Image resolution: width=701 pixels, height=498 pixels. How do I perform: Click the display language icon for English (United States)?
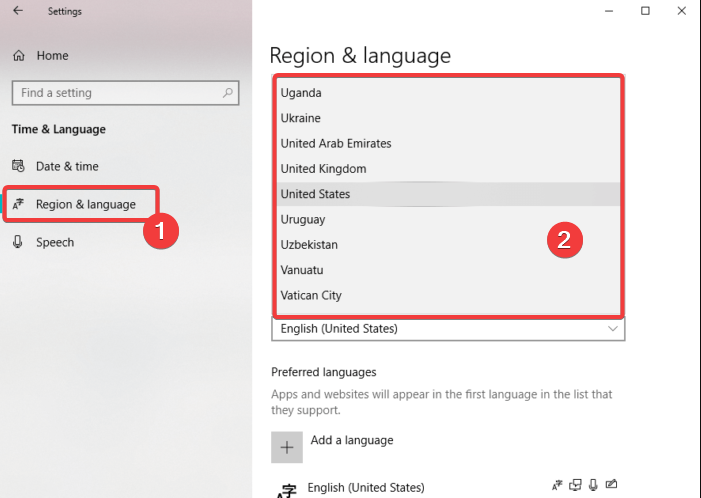(x=557, y=485)
